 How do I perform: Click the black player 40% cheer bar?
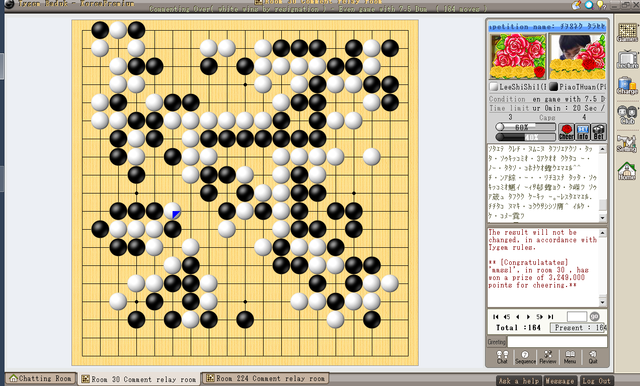[x=526, y=137]
